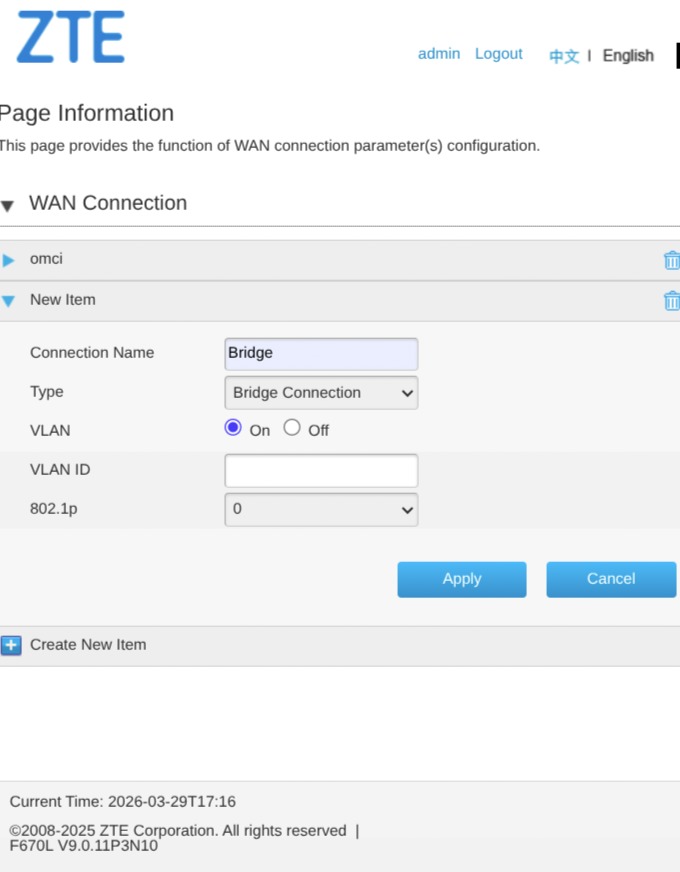Delete the omci connection via trash icon

click(x=671, y=260)
